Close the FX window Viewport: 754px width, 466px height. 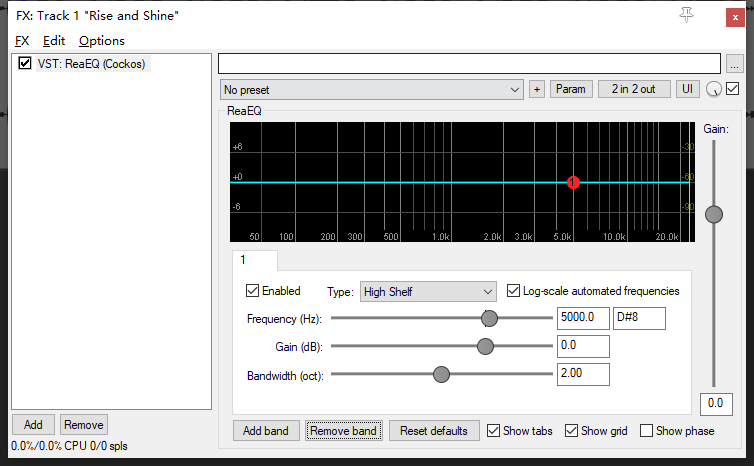click(735, 17)
